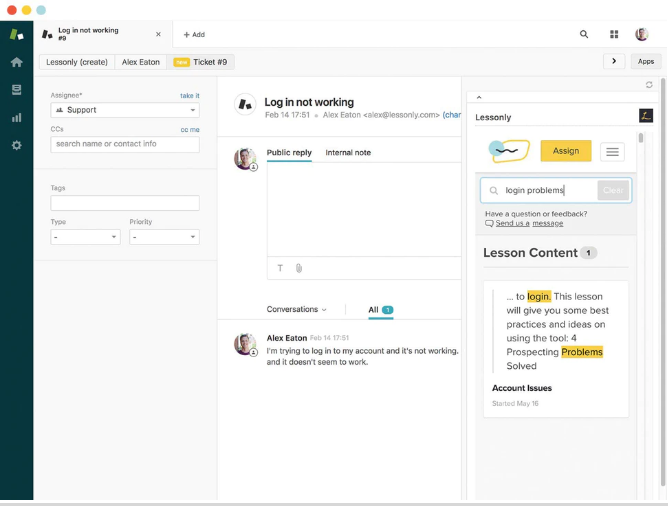Open the Admin settings gear icon
668x506 pixels.
point(16,145)
